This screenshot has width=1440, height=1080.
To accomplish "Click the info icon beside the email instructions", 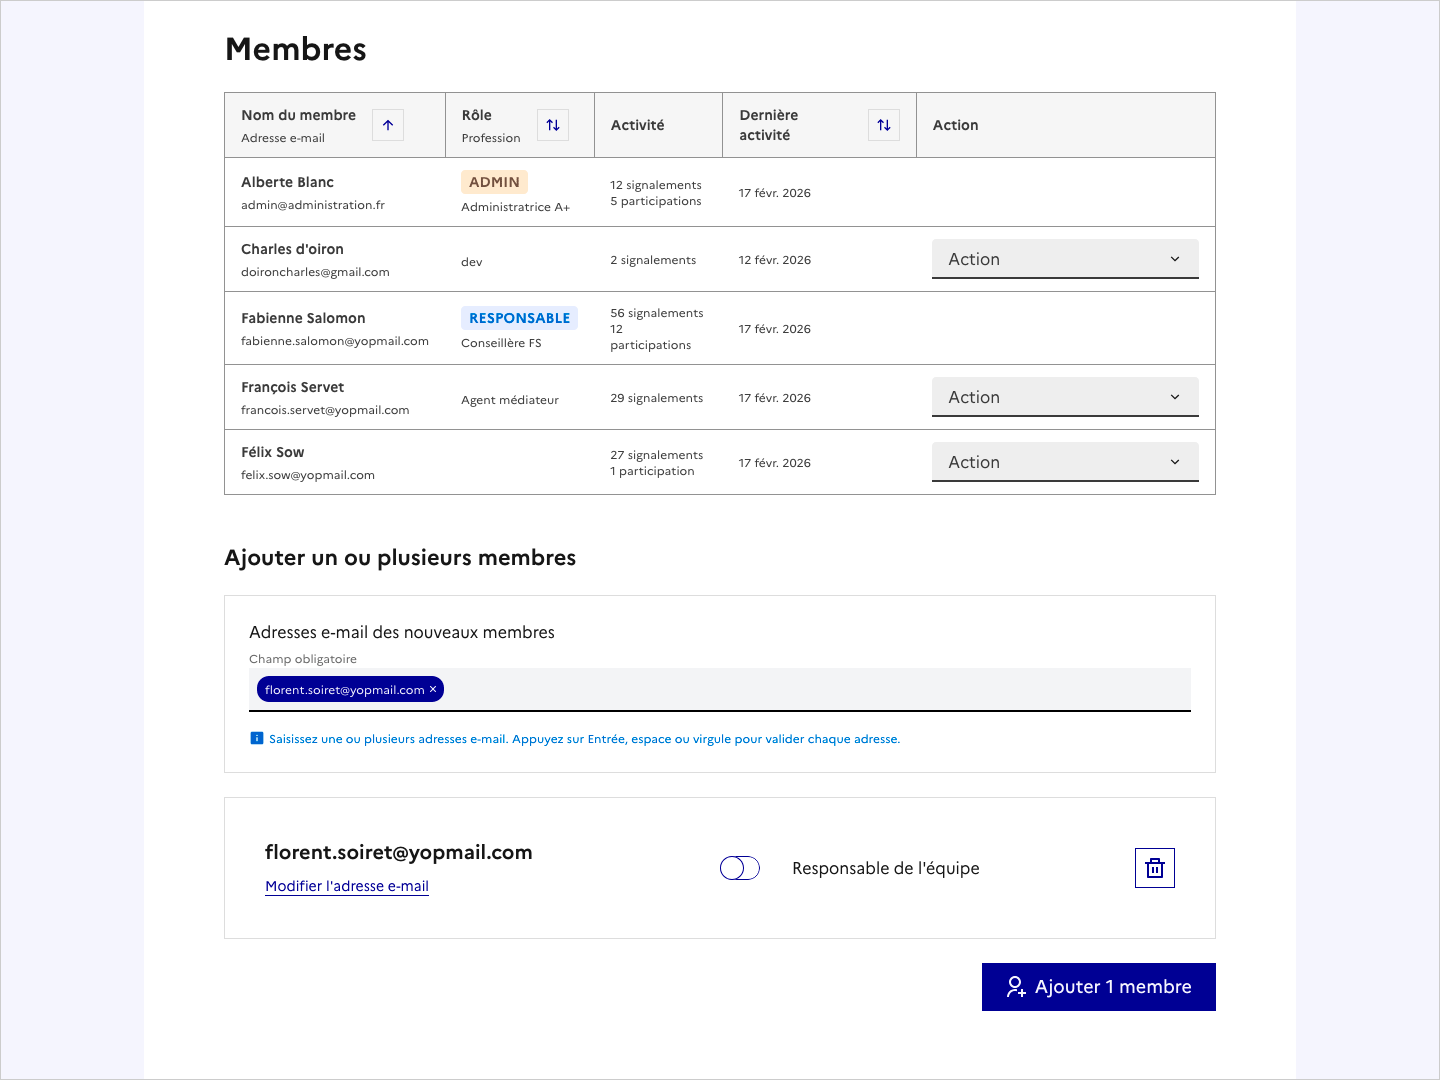I will 256,738.
